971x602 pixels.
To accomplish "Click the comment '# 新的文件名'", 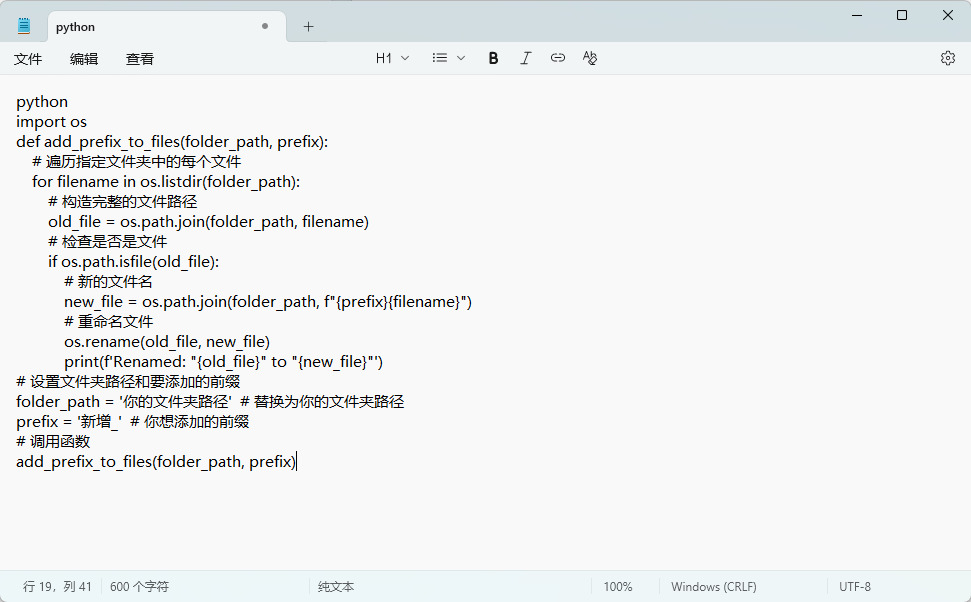I will [108, 282].
